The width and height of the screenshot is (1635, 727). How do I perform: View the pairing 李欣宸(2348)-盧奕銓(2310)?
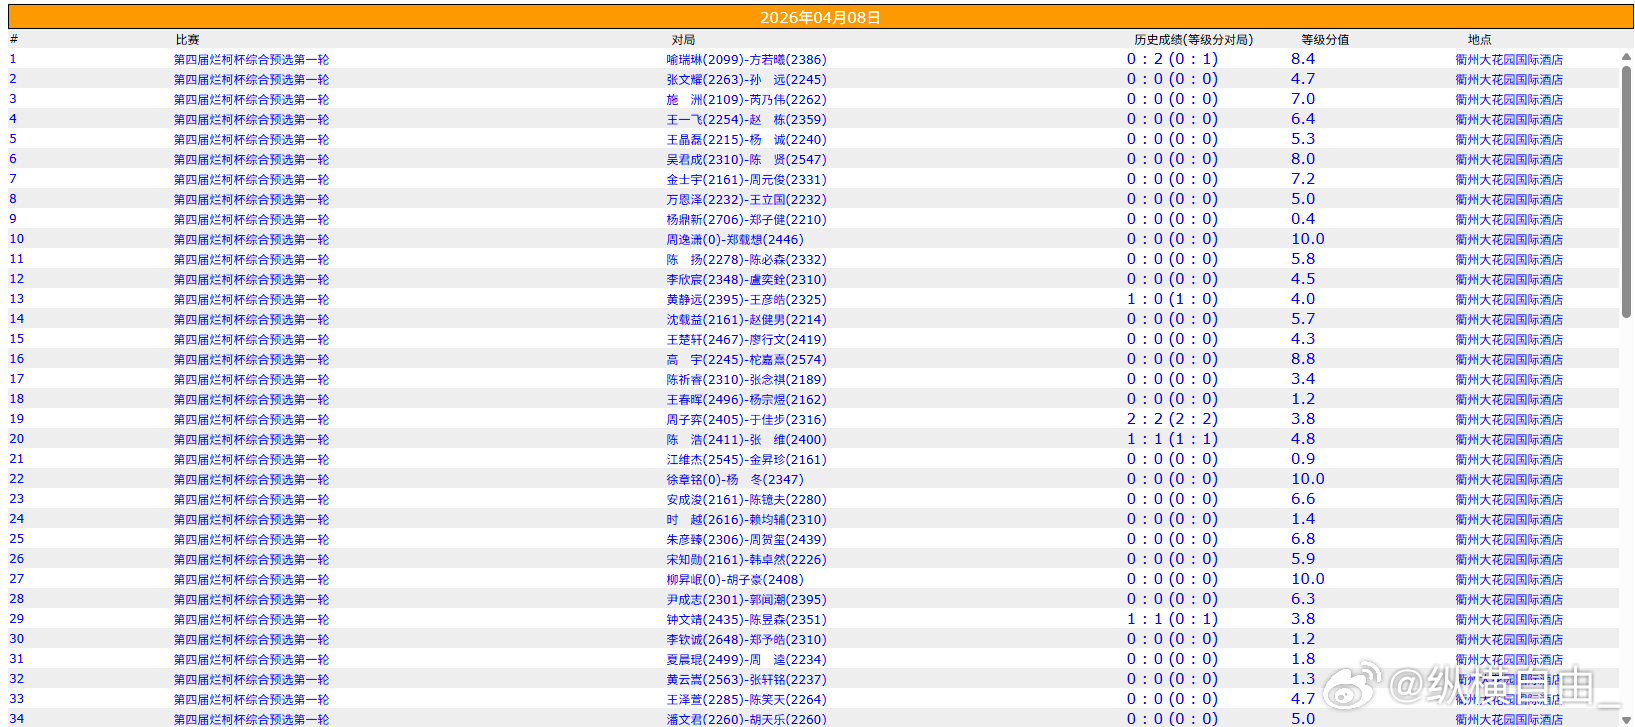(x=746, y=280)
